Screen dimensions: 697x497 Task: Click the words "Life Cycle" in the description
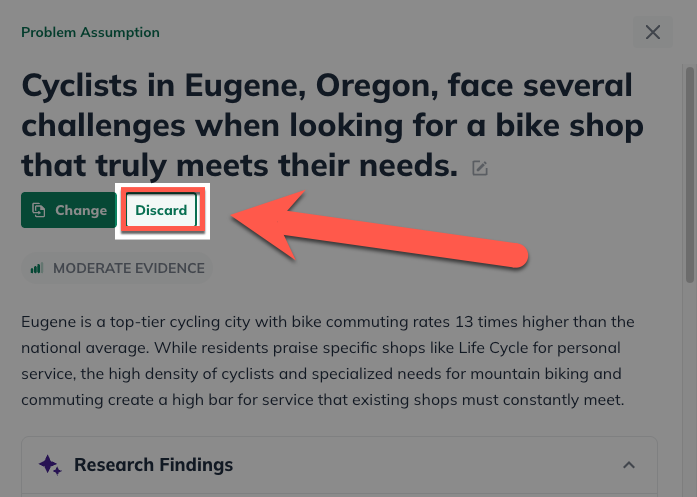tap(488, 348)
